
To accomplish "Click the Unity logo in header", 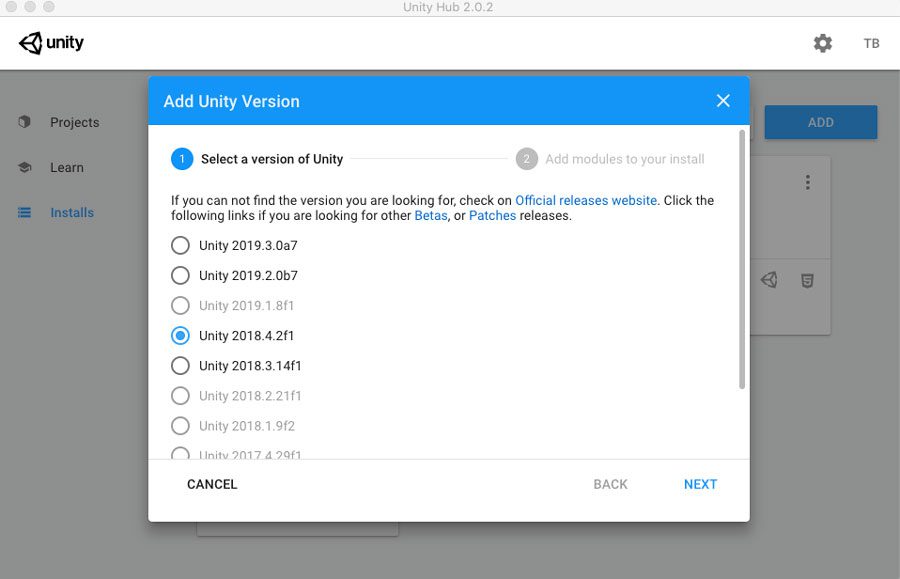I will [x=51, y=43].
